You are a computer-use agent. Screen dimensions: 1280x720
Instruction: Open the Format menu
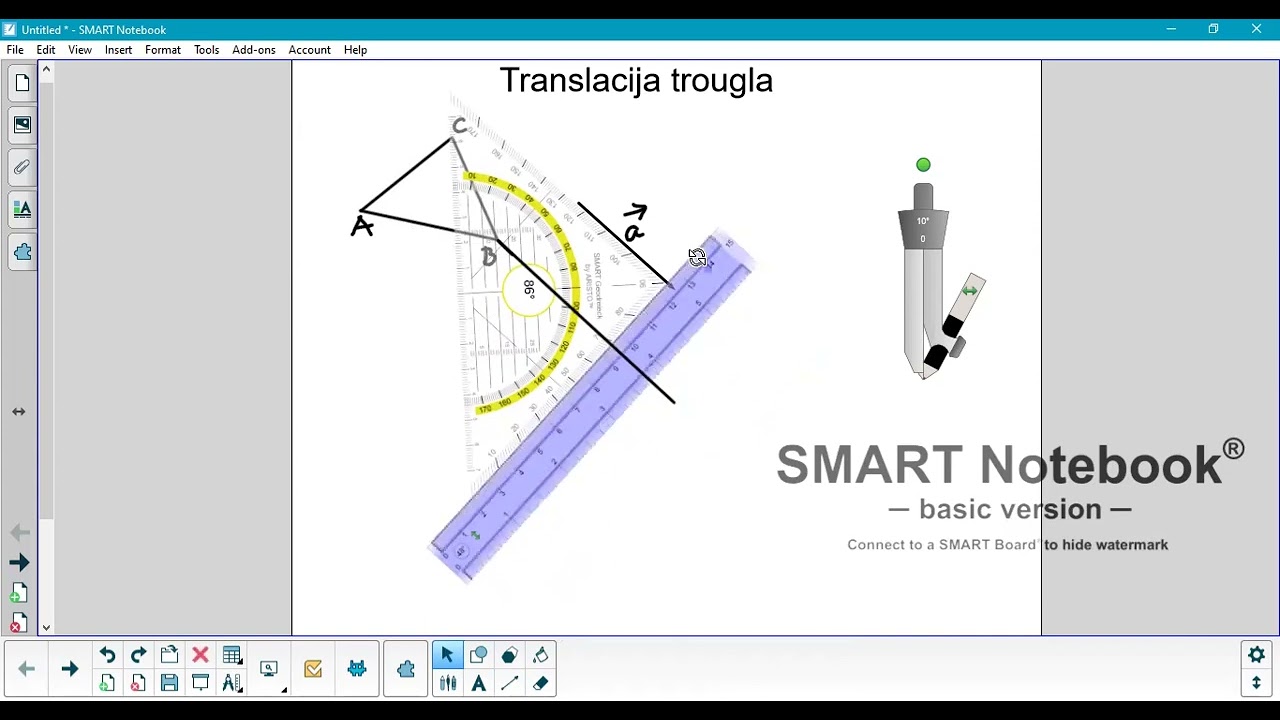coord(162,50)
